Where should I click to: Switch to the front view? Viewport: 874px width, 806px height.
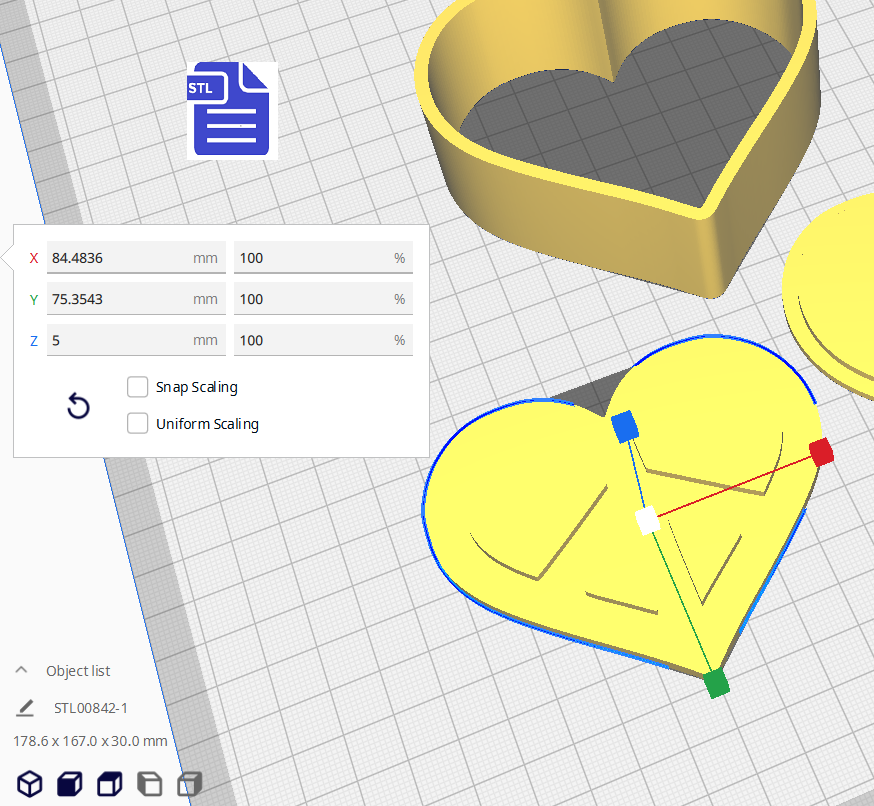[69, 784]
